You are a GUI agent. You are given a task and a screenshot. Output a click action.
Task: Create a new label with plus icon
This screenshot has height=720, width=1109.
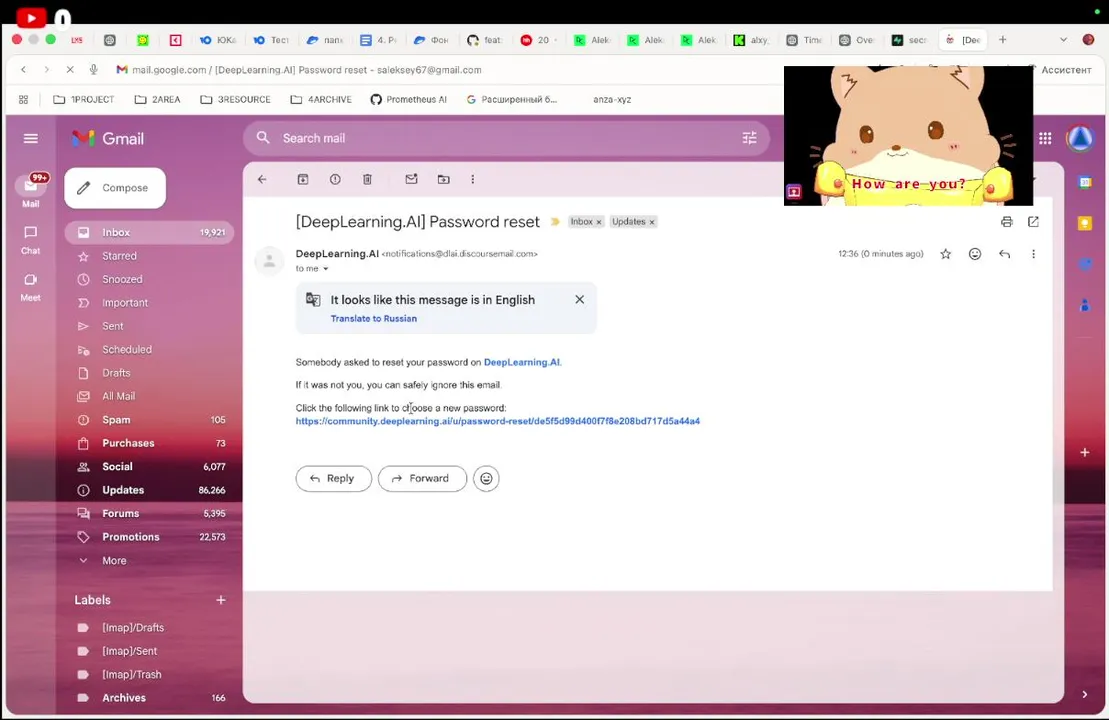coord(221,600)
